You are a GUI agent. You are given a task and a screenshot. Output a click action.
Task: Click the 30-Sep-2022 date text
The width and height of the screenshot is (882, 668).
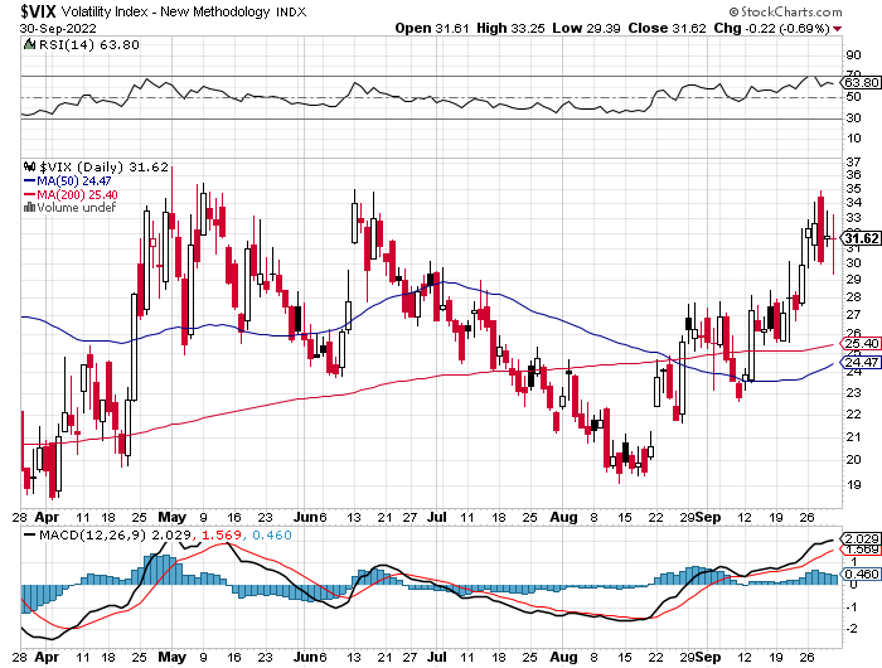[x=58, y=29]
